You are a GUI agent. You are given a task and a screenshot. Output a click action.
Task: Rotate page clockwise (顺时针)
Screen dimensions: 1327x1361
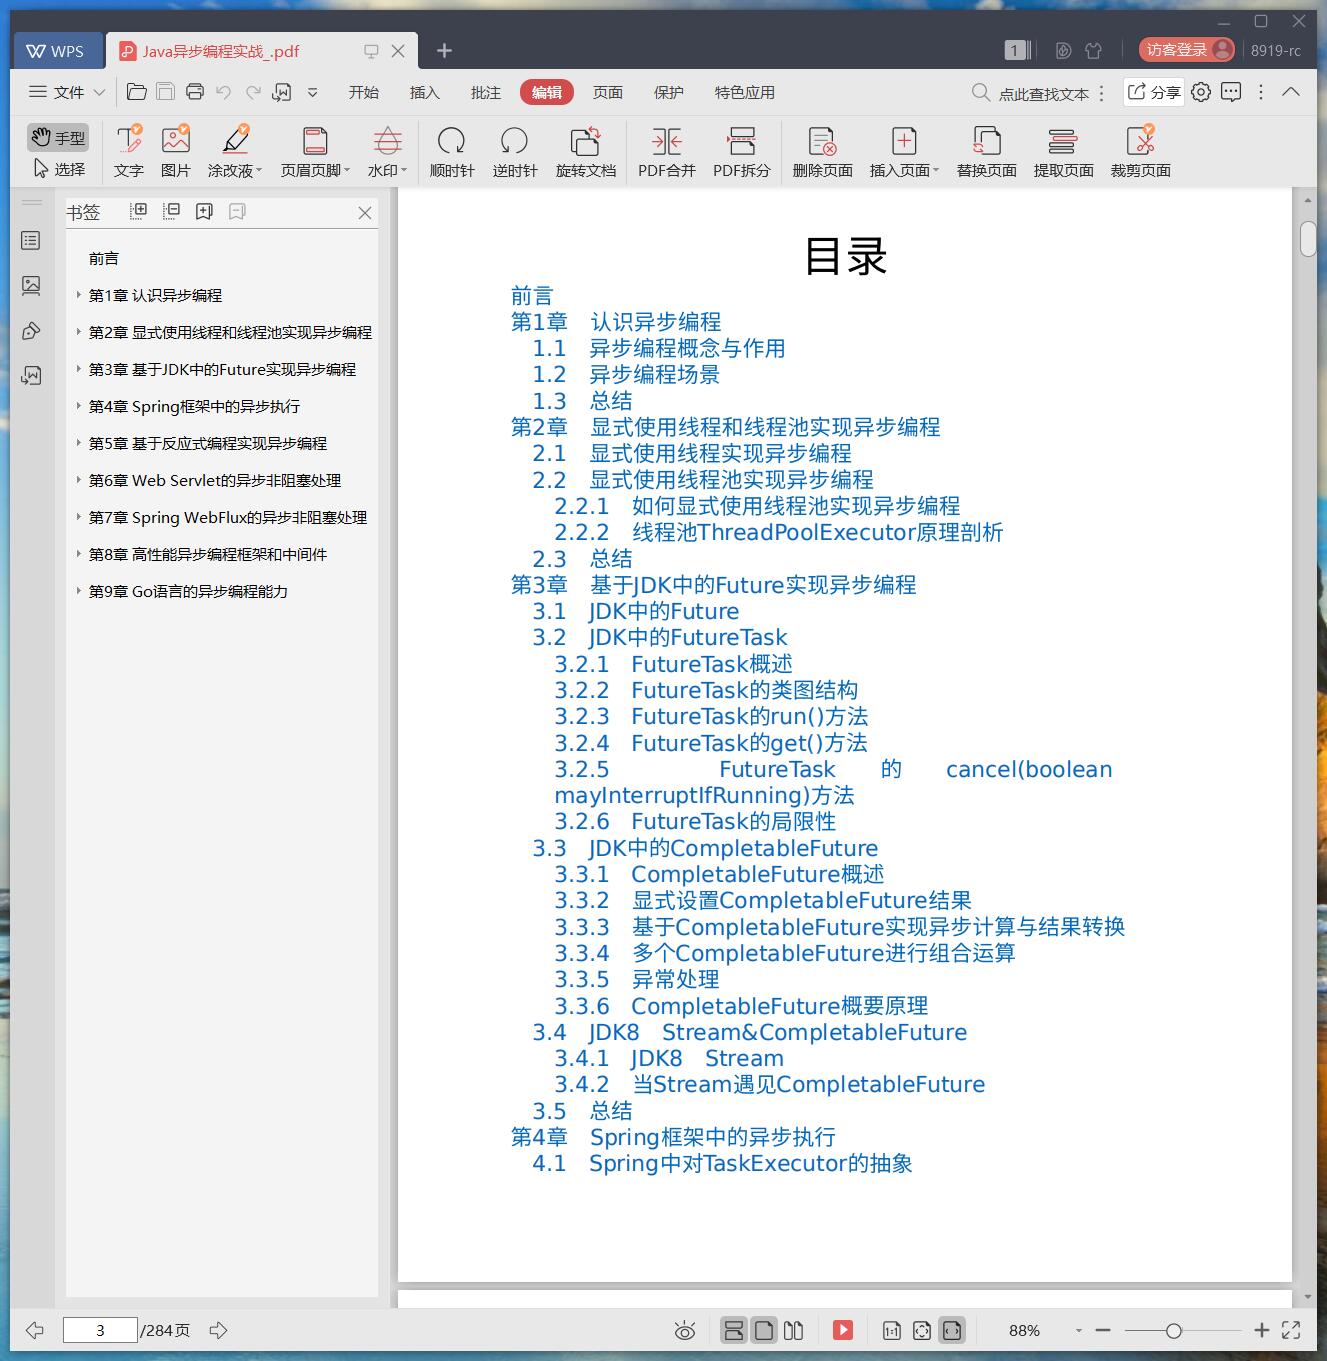pos(452,152)
